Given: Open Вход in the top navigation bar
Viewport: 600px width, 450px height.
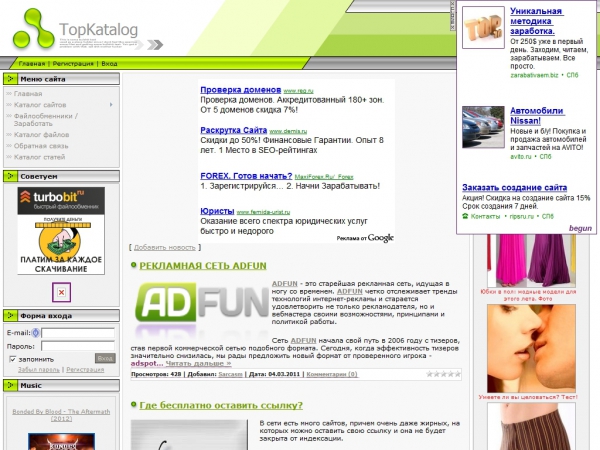Looking at the screenshot, I should pyautogui.click(x=109, y=64).
